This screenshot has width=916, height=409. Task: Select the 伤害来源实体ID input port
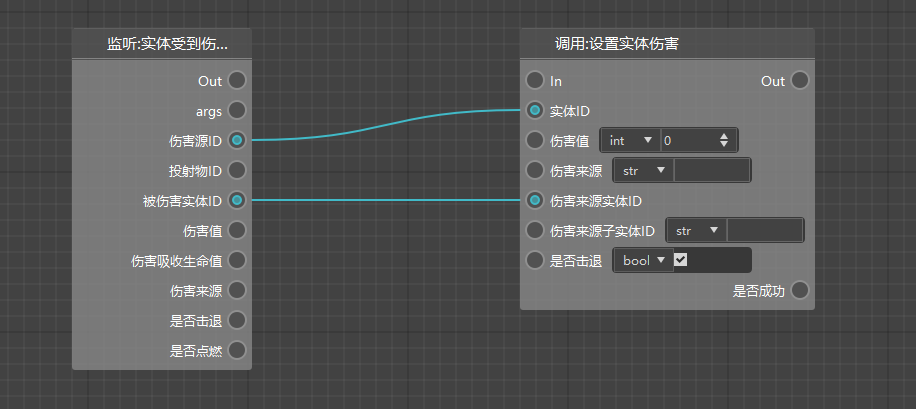tap(535, 201)
